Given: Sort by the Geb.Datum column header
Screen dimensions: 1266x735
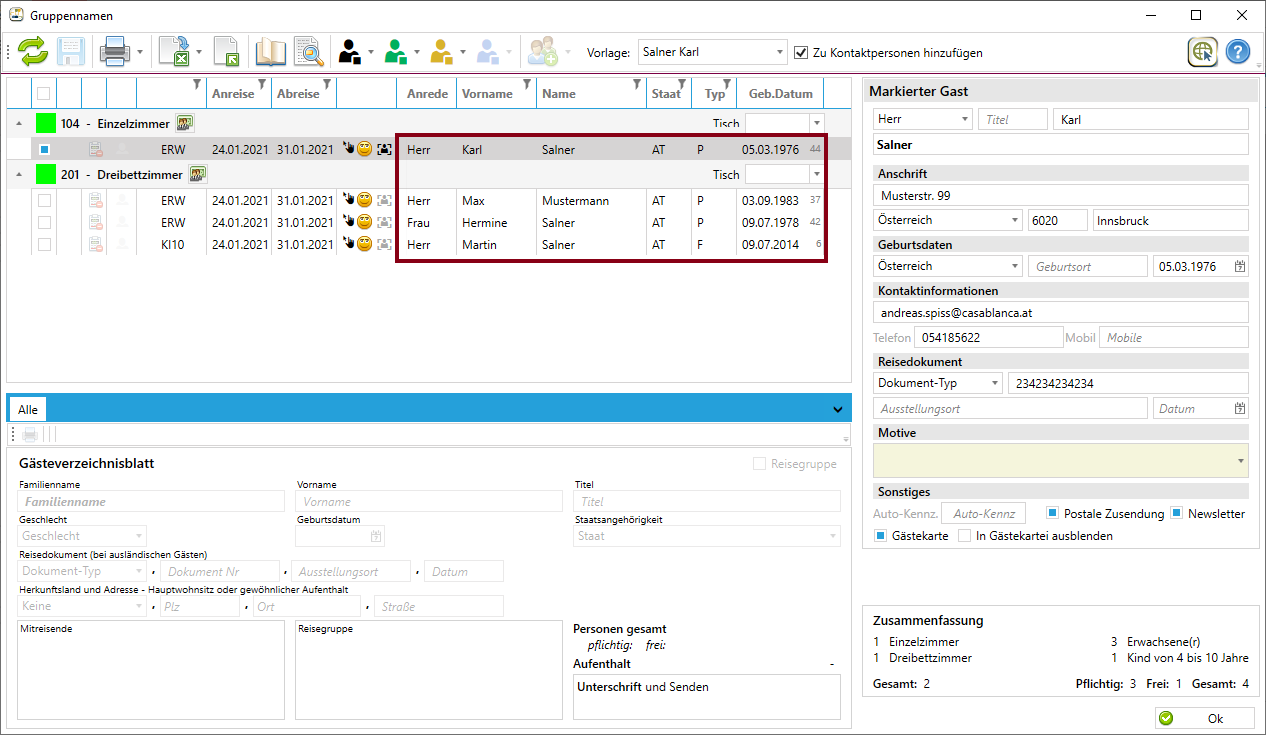Looking at the screenshot, I should coord(781,93).
